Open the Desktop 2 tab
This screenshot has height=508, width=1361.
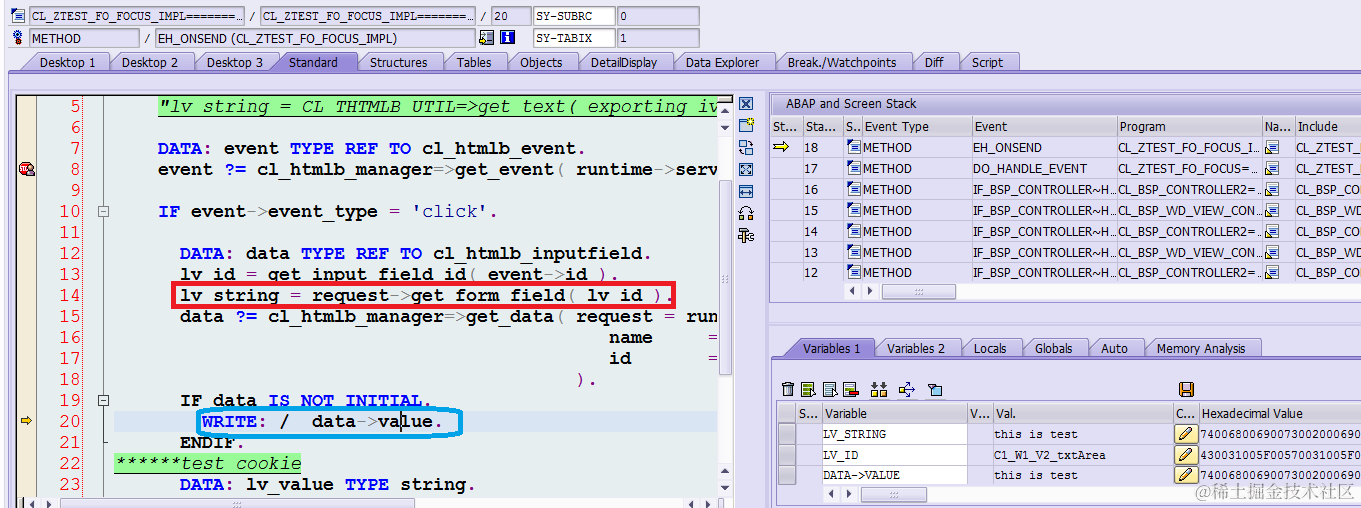[x=150, y=62]
